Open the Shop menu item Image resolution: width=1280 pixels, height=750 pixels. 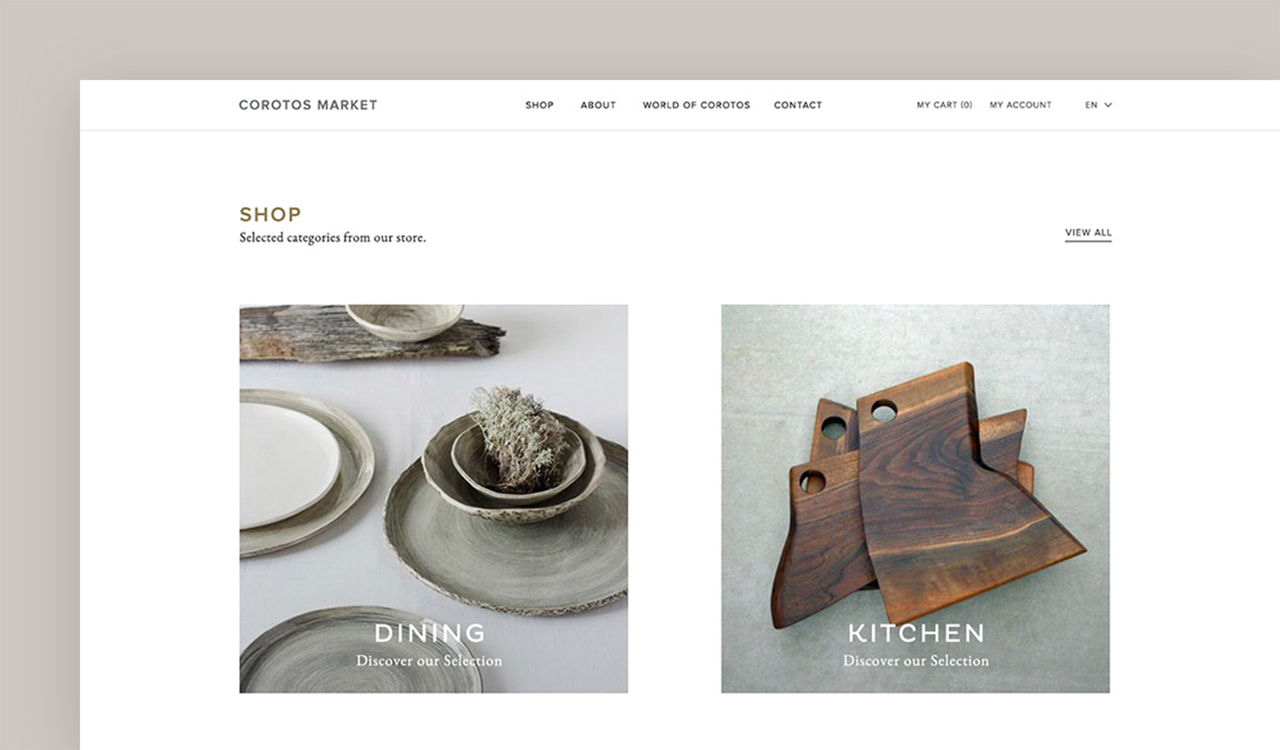coord(540,105)
